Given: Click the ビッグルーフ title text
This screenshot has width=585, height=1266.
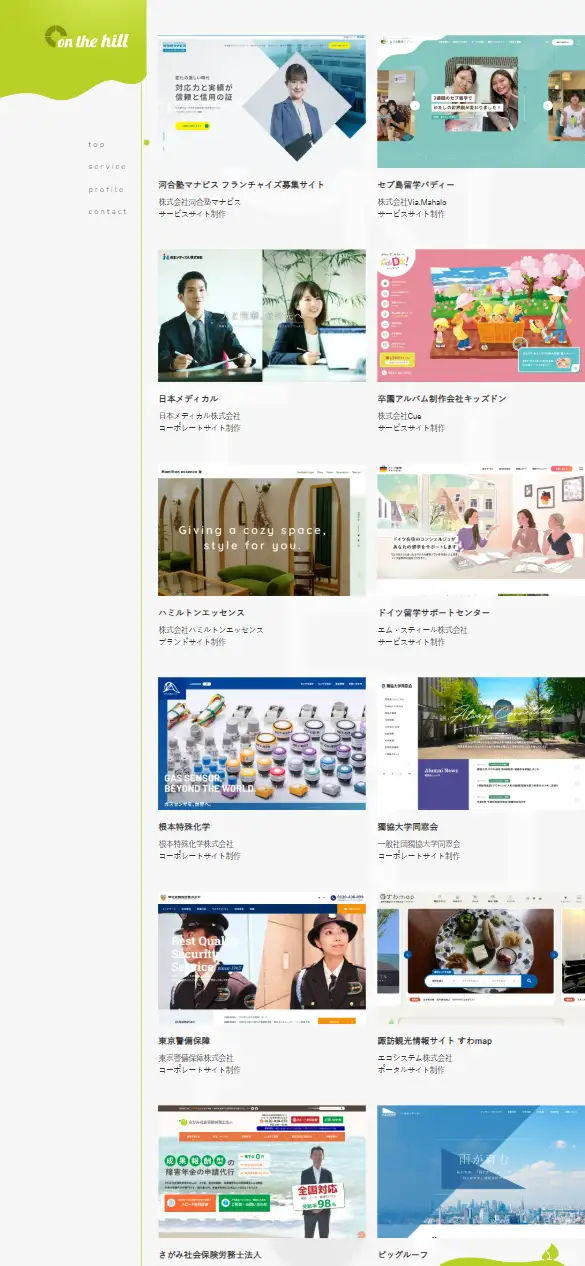Looking at the screenshot, I should click(x=402, y=1254).
